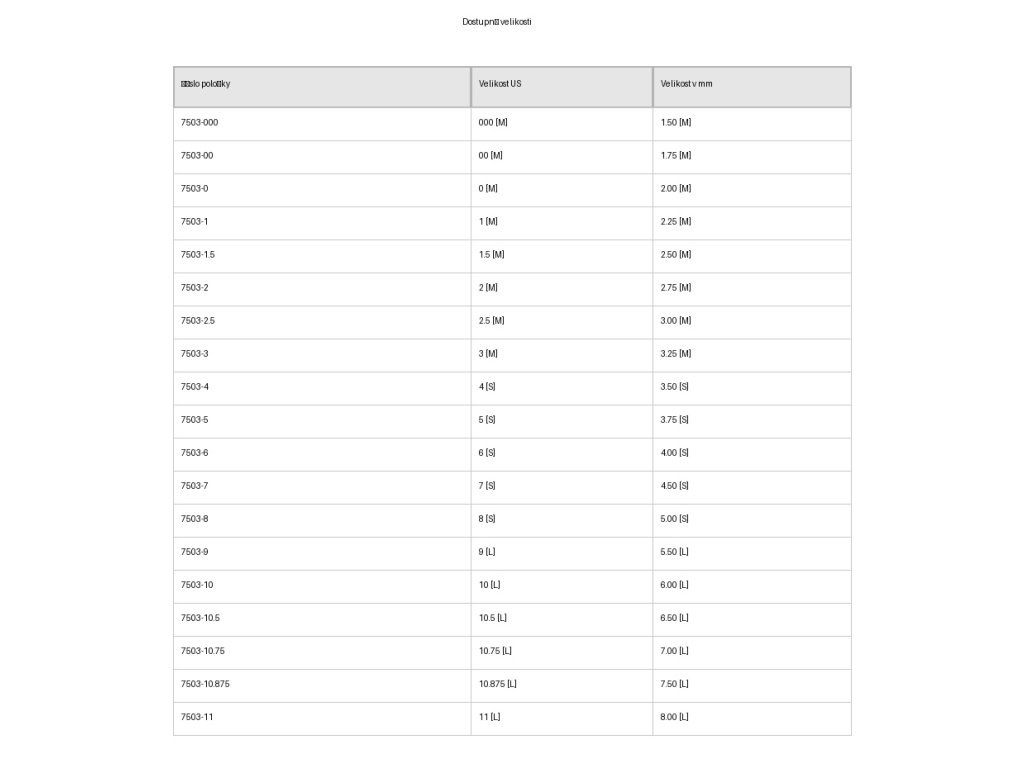
Task: Click item number cell 7503-1.5
Action: point(198,254)
